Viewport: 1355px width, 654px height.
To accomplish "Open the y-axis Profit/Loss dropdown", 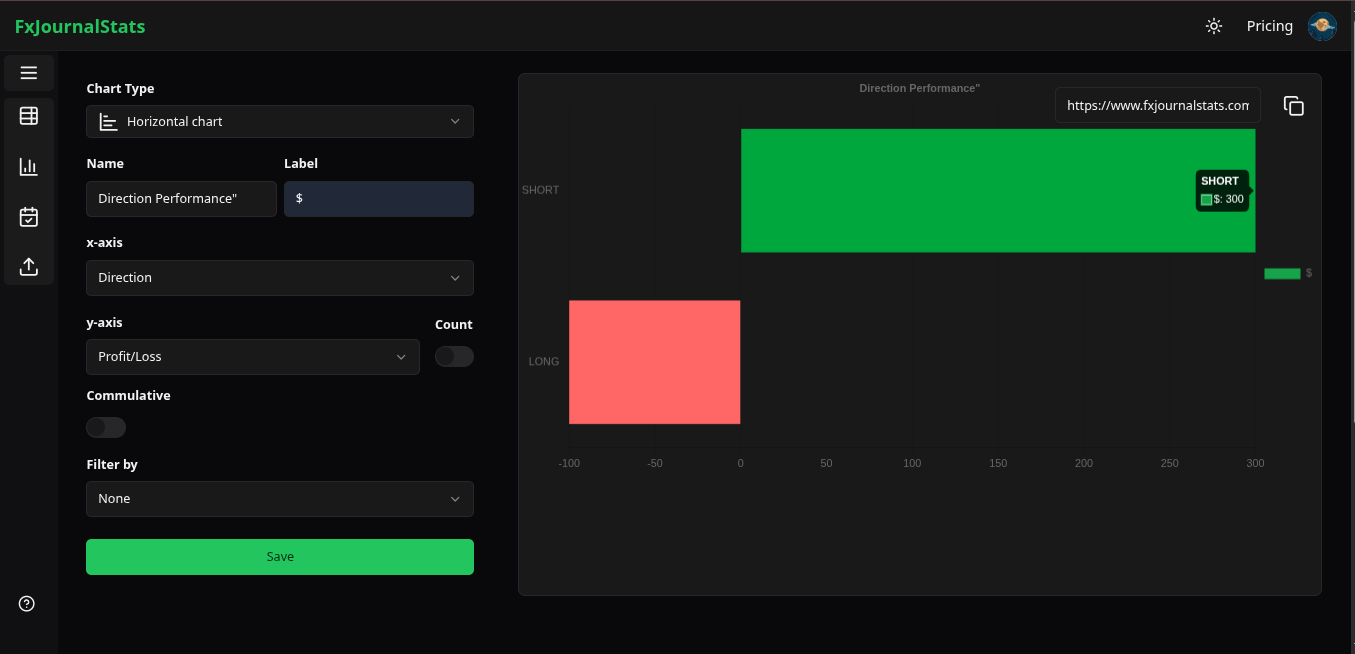I will coord(253,357).
